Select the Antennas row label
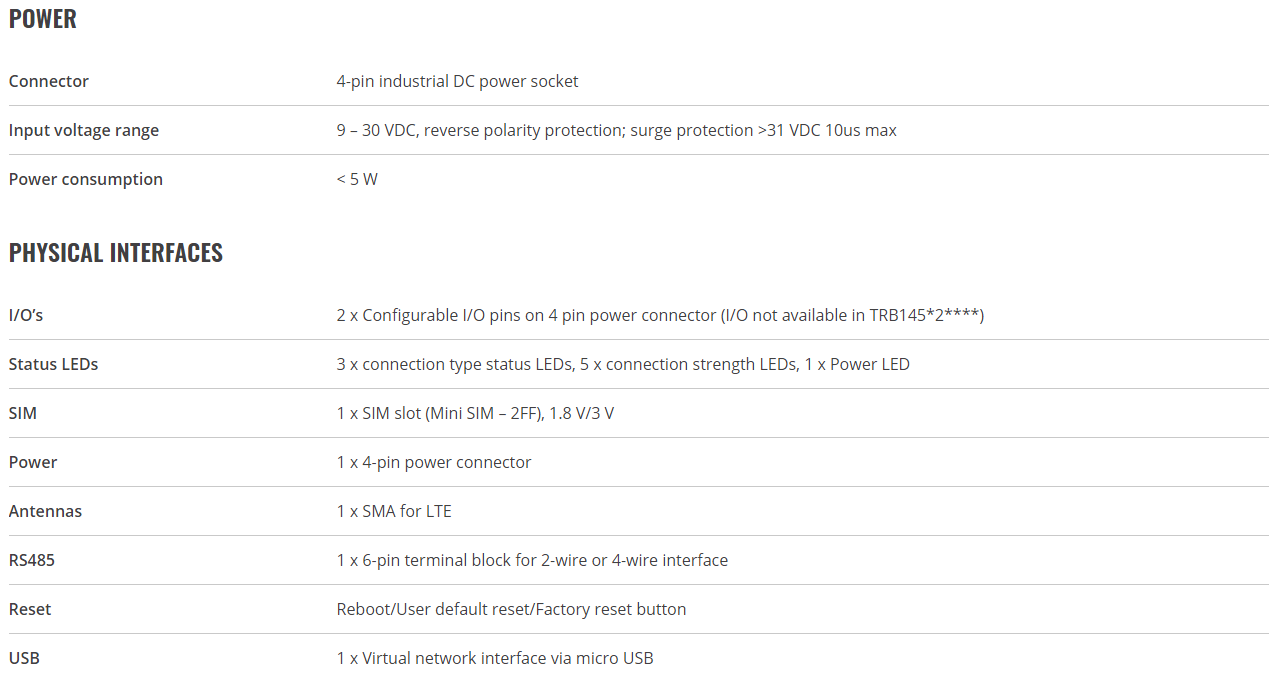Screen dimensions: 1271x684 tap(46, 511)
